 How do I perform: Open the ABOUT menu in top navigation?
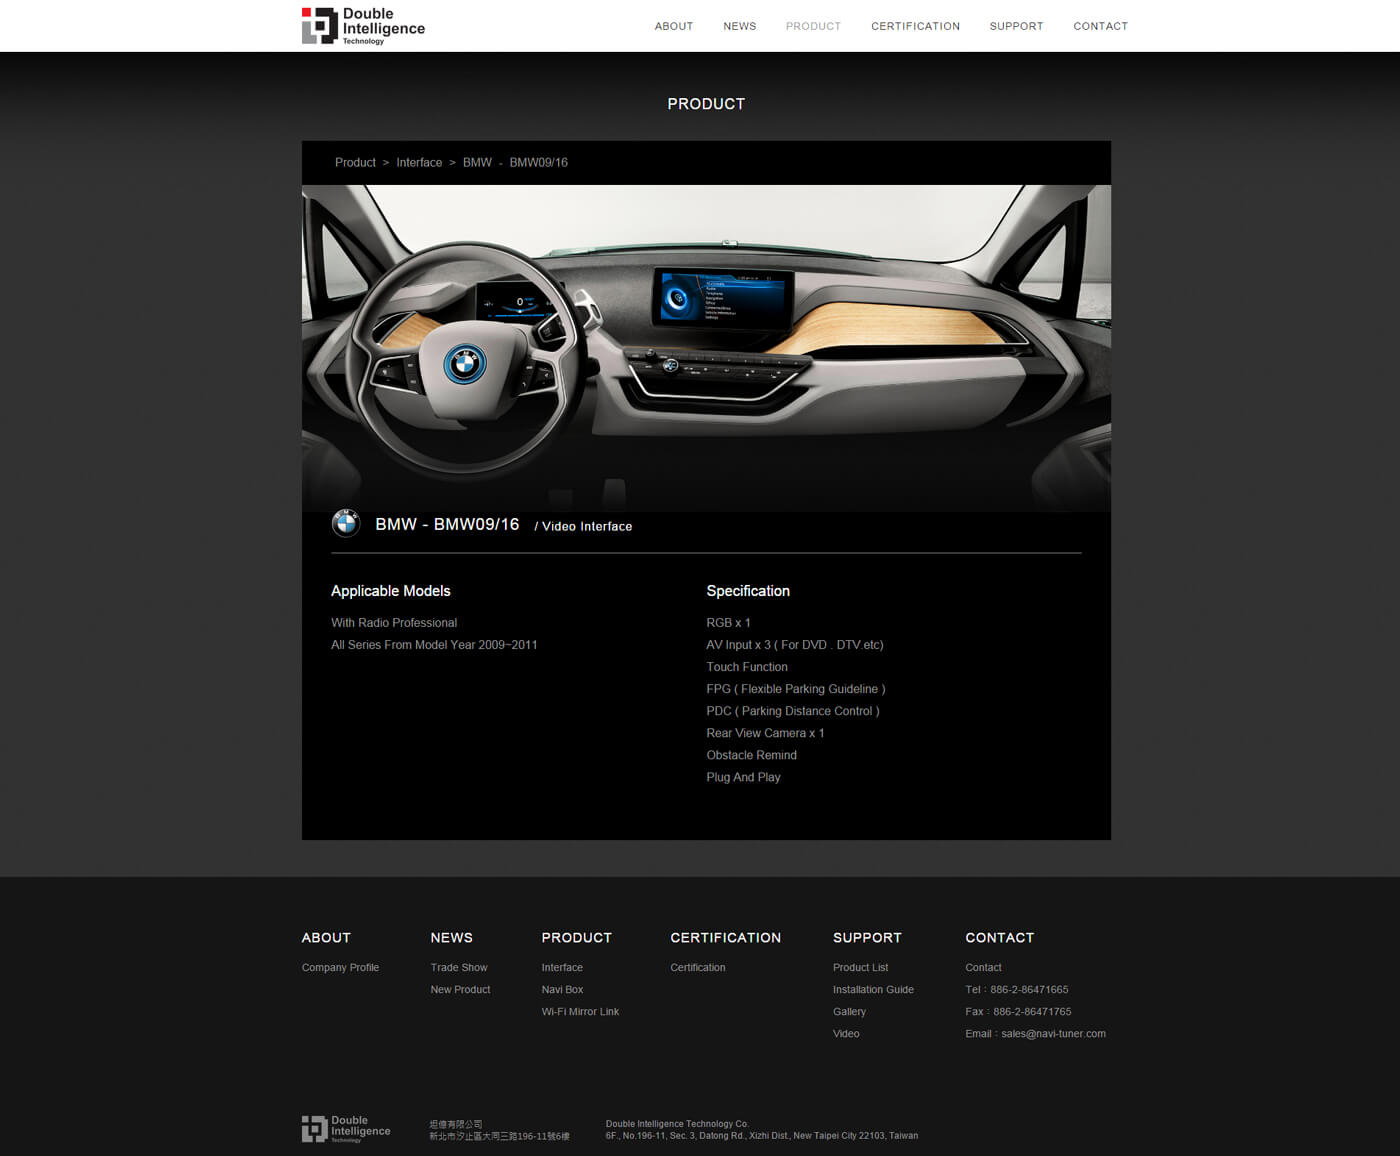pyautogui.click(x=674, y=26)
